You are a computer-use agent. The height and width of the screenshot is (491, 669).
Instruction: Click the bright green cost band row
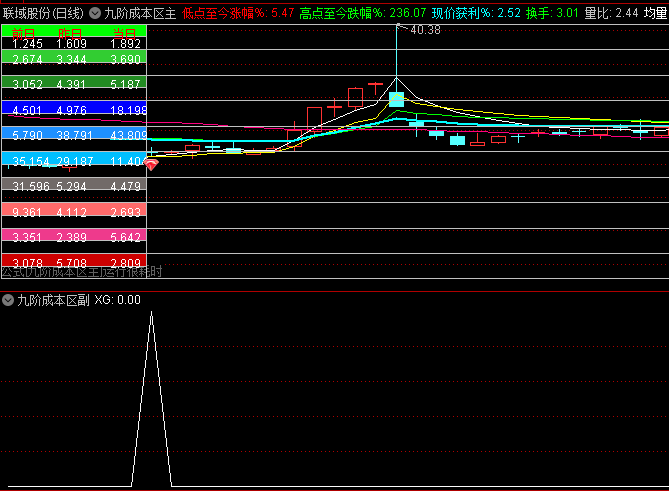73,61
